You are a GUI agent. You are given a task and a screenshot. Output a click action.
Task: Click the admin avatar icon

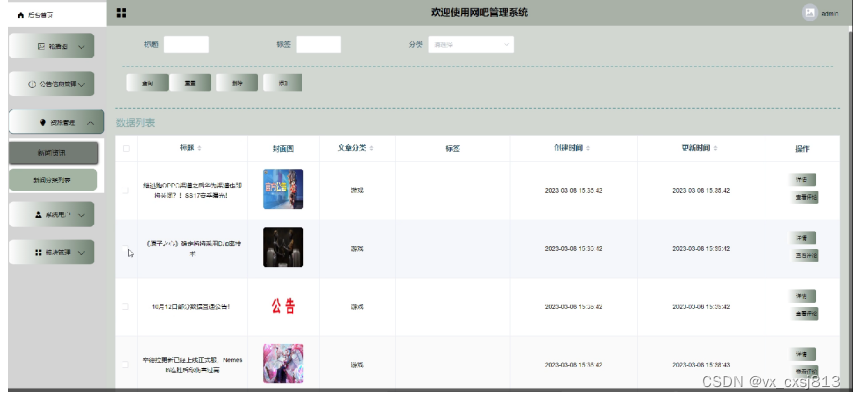pyautogui.click(x=810, y=13)
